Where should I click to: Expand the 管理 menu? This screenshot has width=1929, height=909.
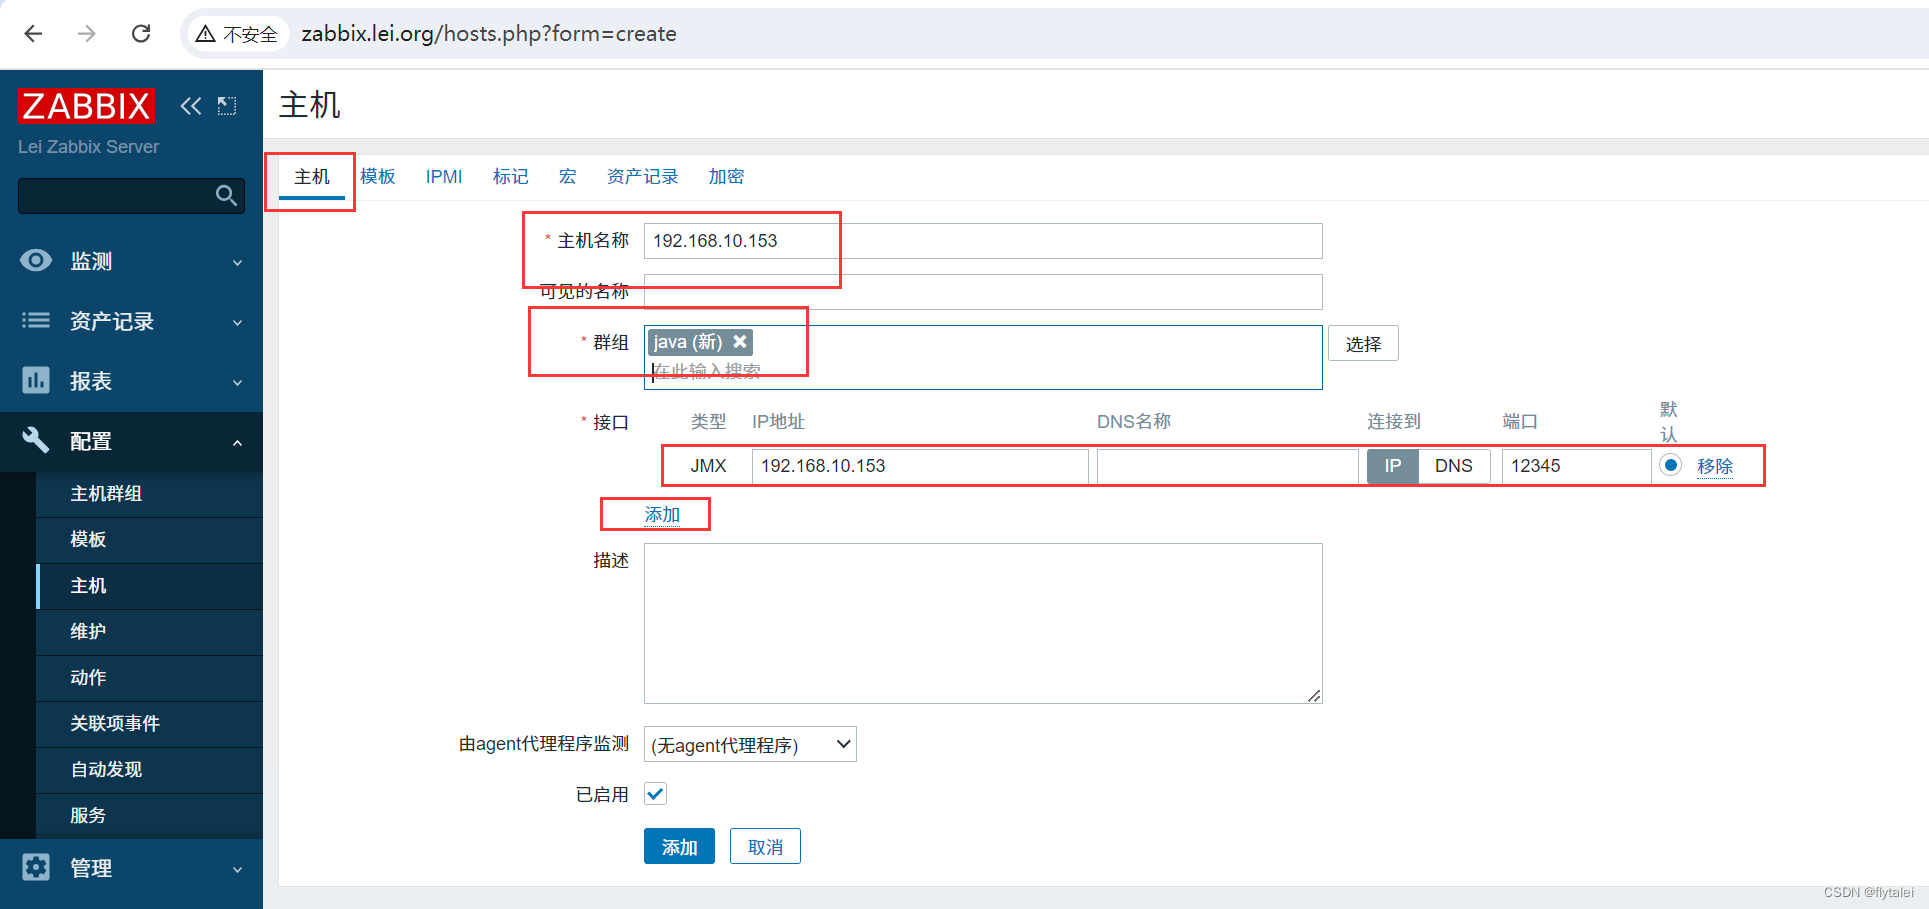(237, 870)
